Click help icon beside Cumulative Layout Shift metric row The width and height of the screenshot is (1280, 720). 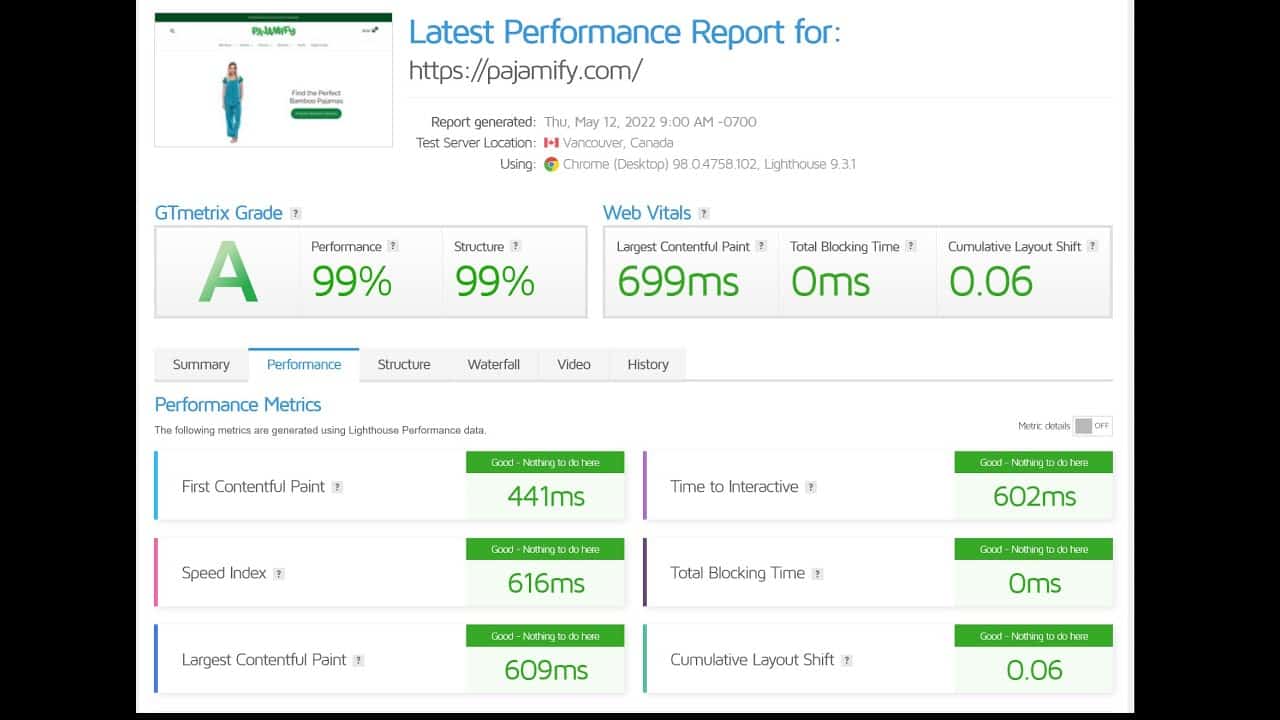pos(846,660)
